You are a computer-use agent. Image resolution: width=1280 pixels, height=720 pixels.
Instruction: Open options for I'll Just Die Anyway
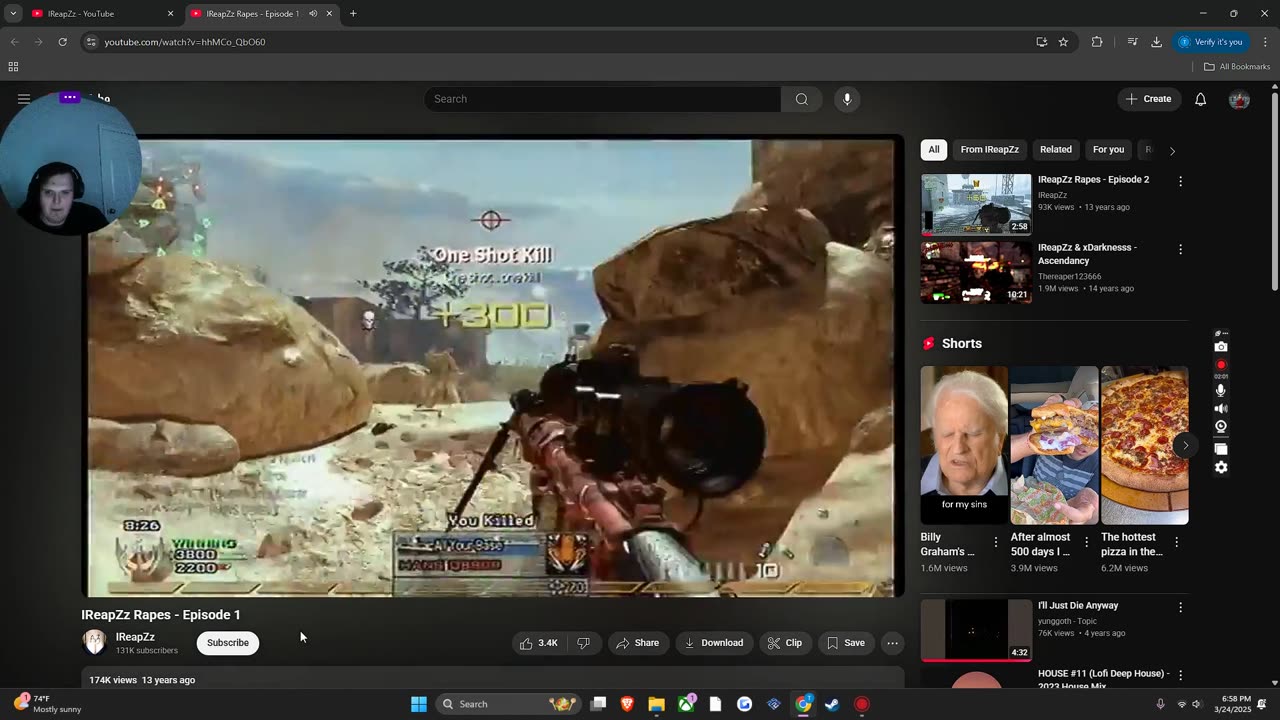pos(1180,607)
